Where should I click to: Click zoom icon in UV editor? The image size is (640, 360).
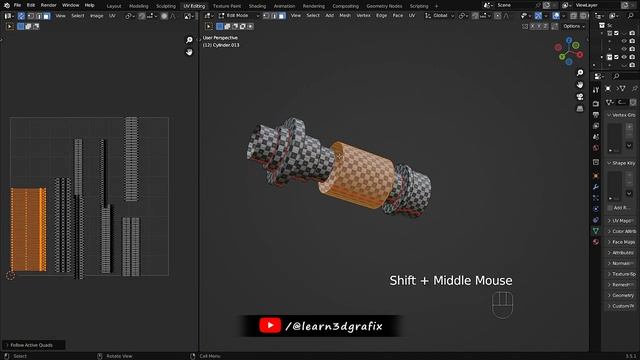tap(189, 40)
